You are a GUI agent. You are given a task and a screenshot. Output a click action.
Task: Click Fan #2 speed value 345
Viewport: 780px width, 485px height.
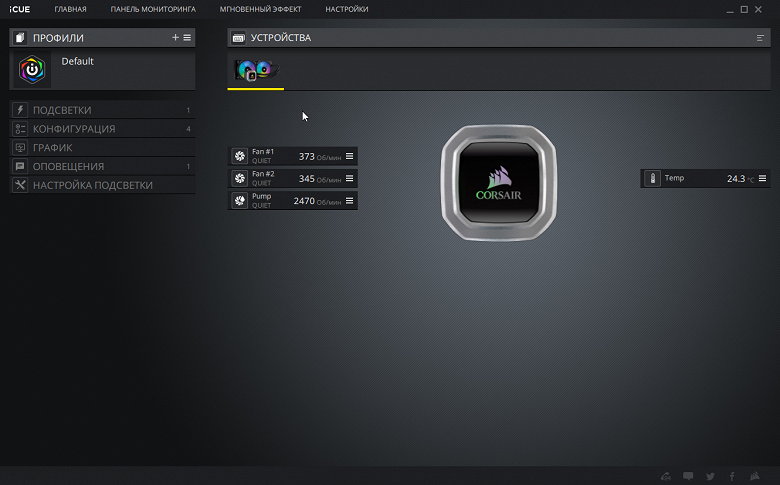(x=306, y=179)
